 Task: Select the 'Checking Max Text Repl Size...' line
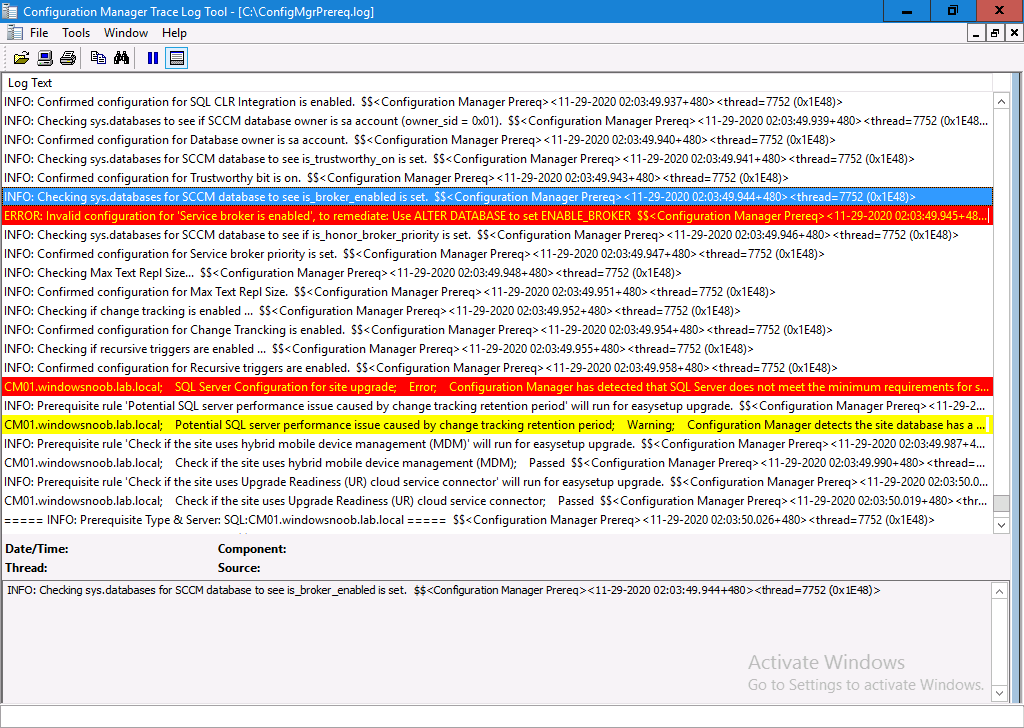tap(497, 272)
